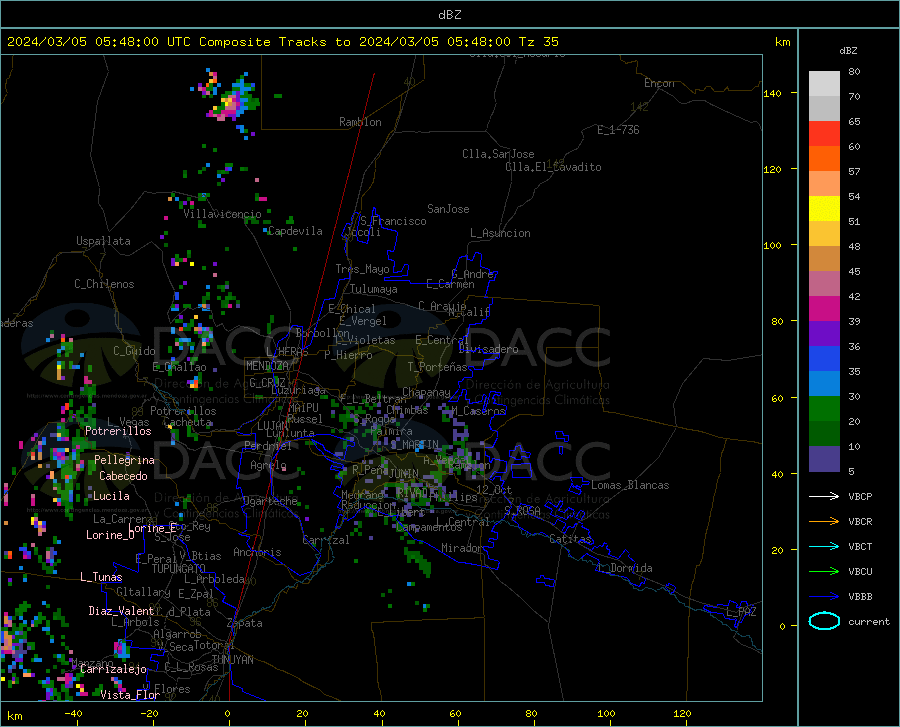Image resolution: width=900 pixels, height=727 pixels.
Task: Click the 'Ramblon' place label
Action: [x=360, y=122]
